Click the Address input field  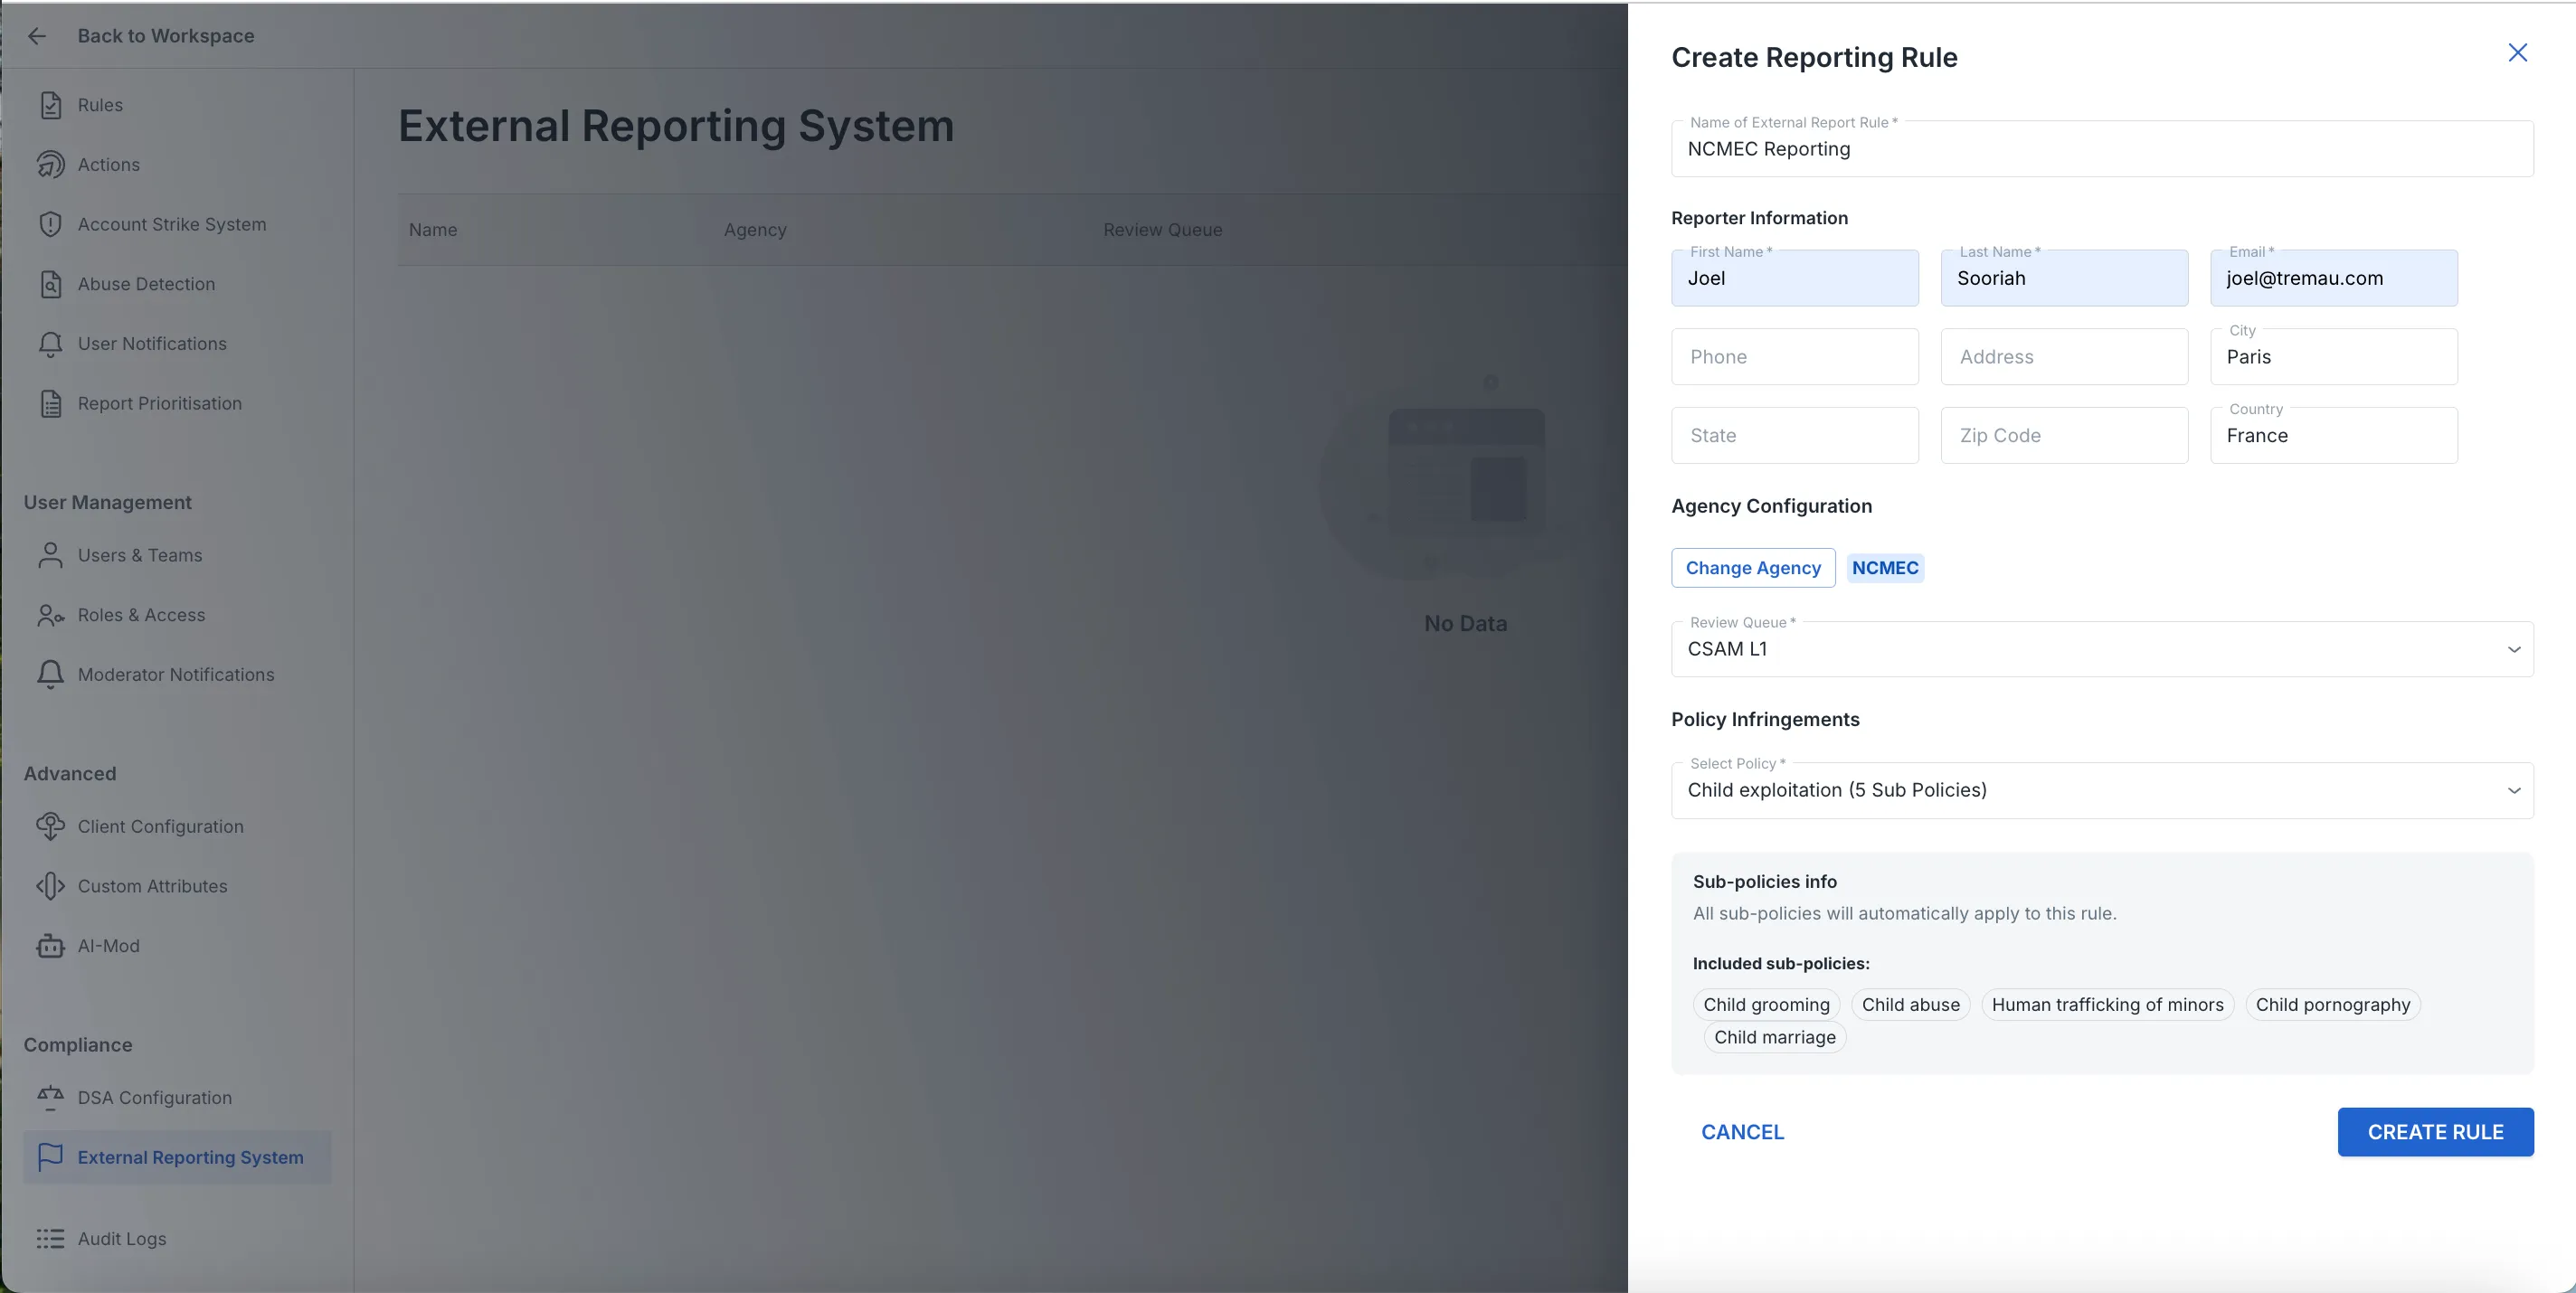click(2064, 357)
